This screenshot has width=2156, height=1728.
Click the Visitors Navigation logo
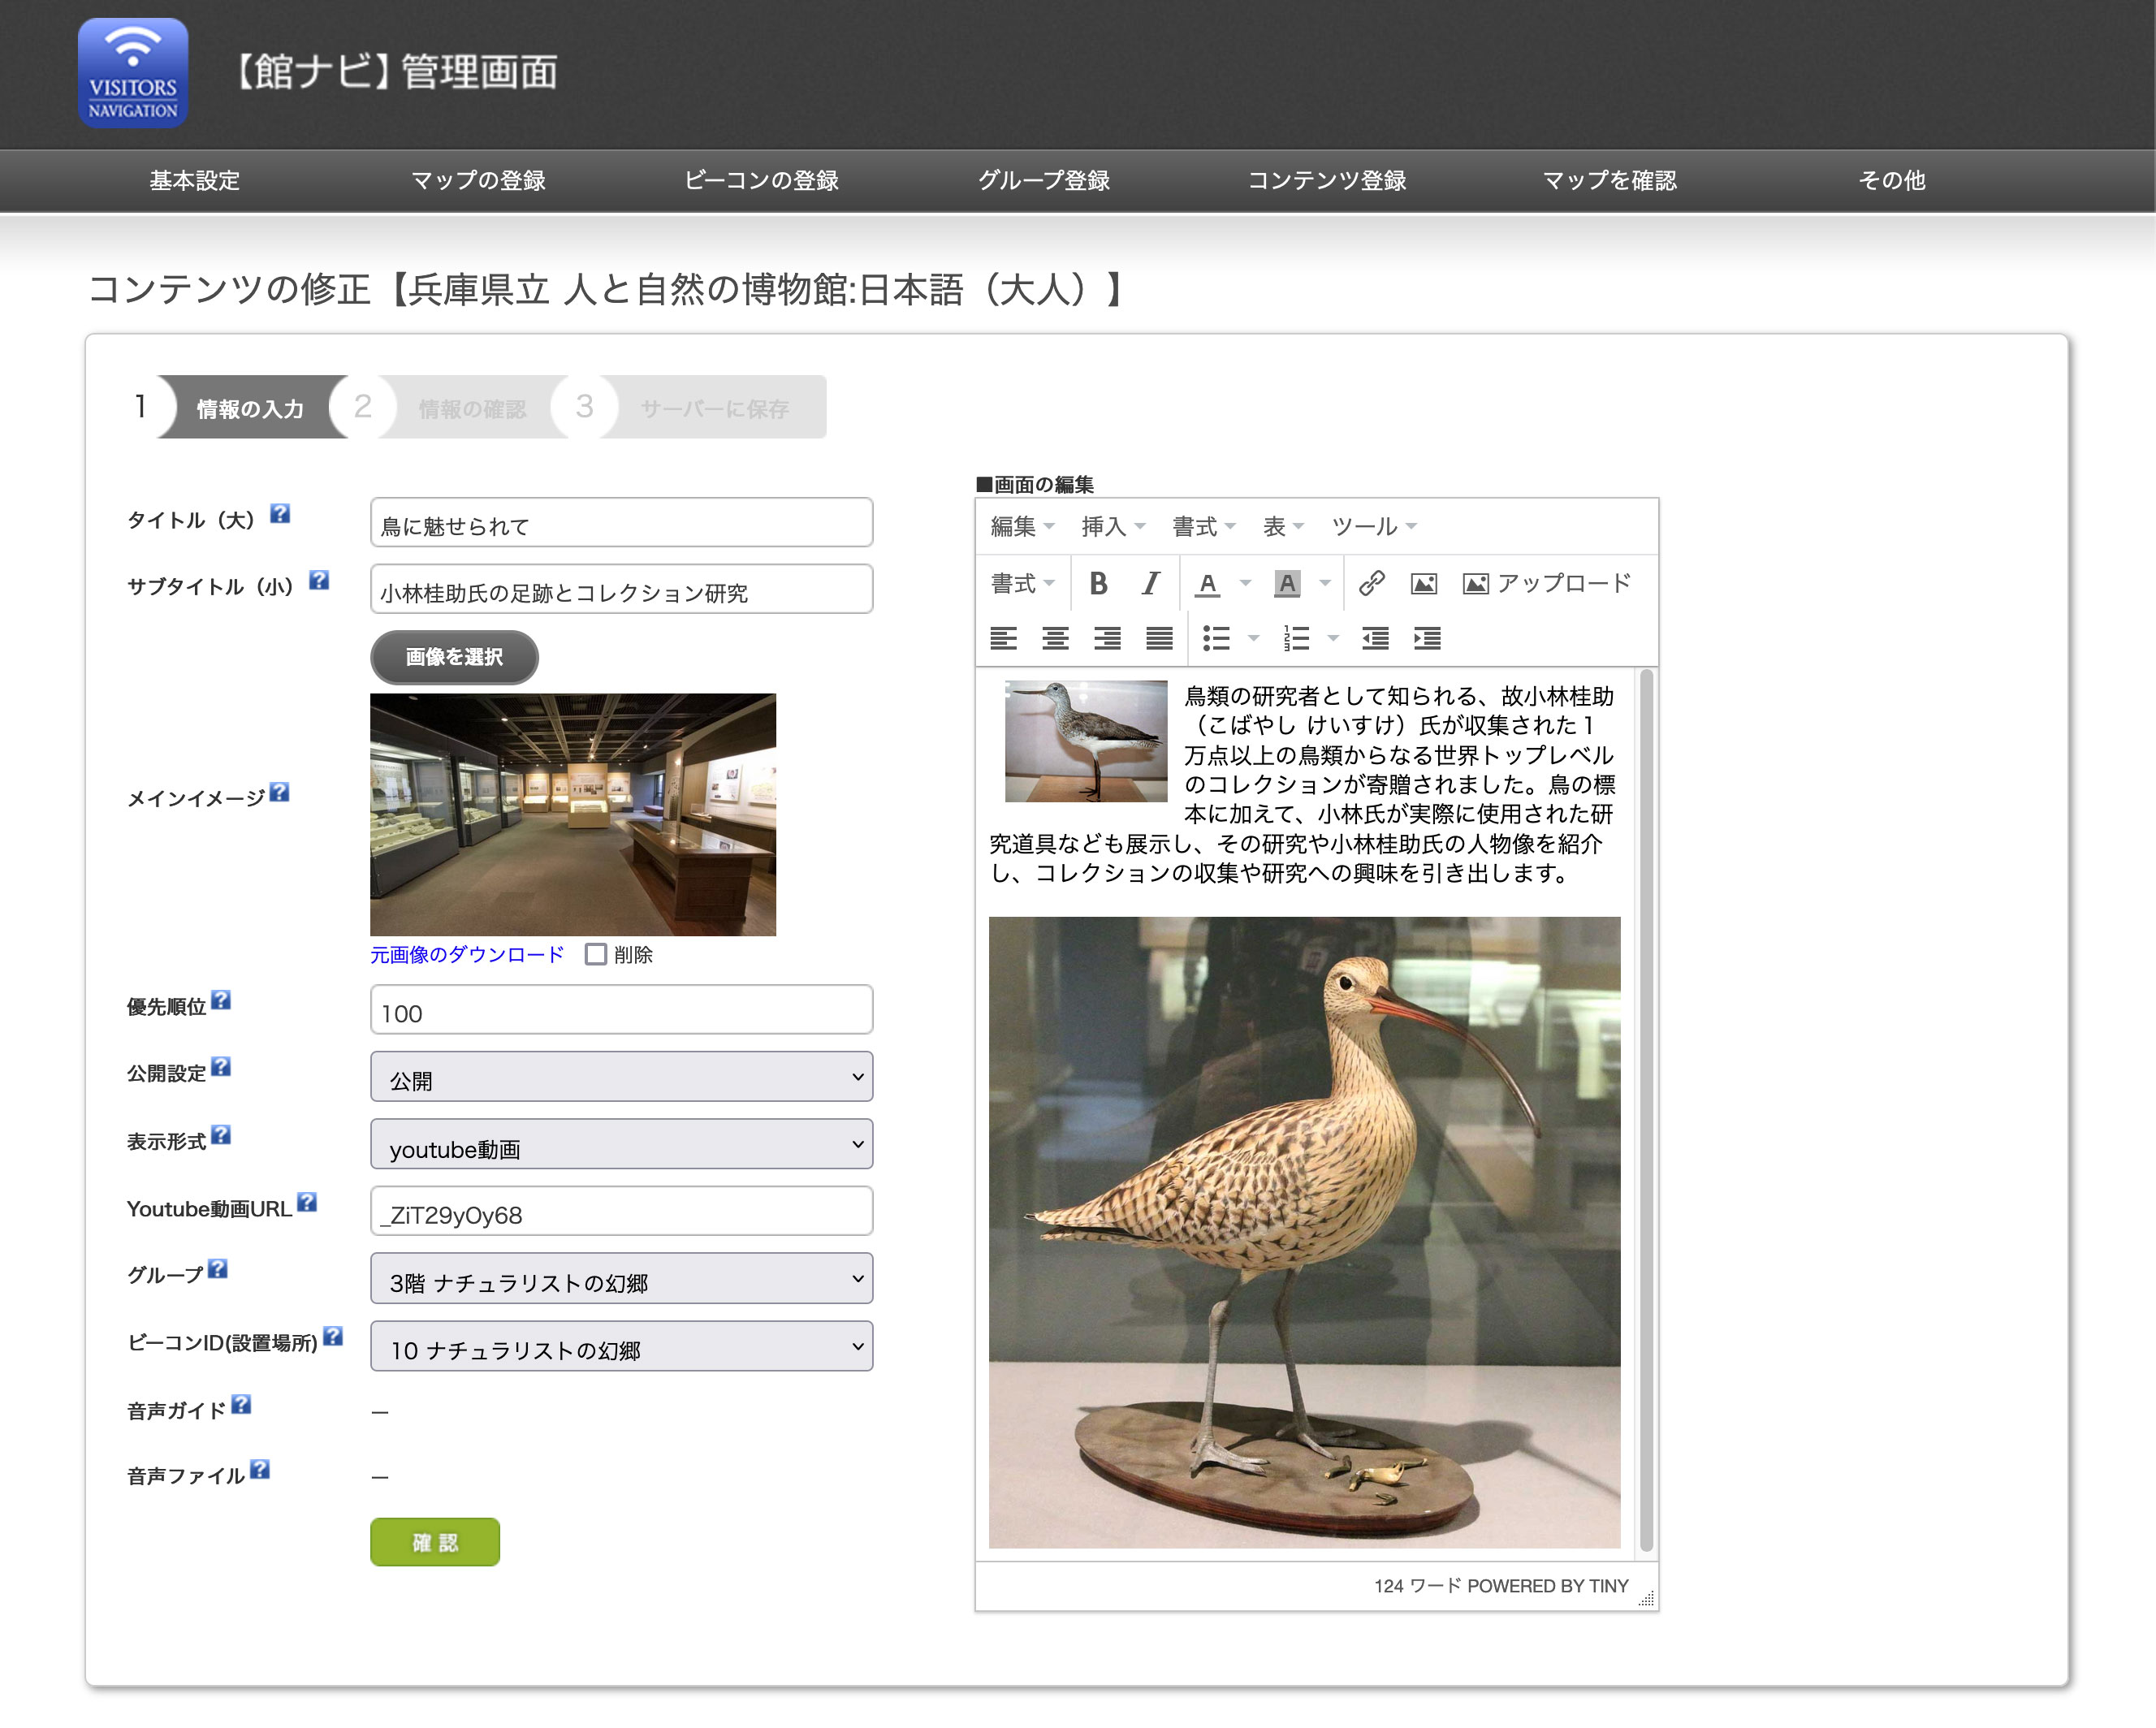[133, 73]
